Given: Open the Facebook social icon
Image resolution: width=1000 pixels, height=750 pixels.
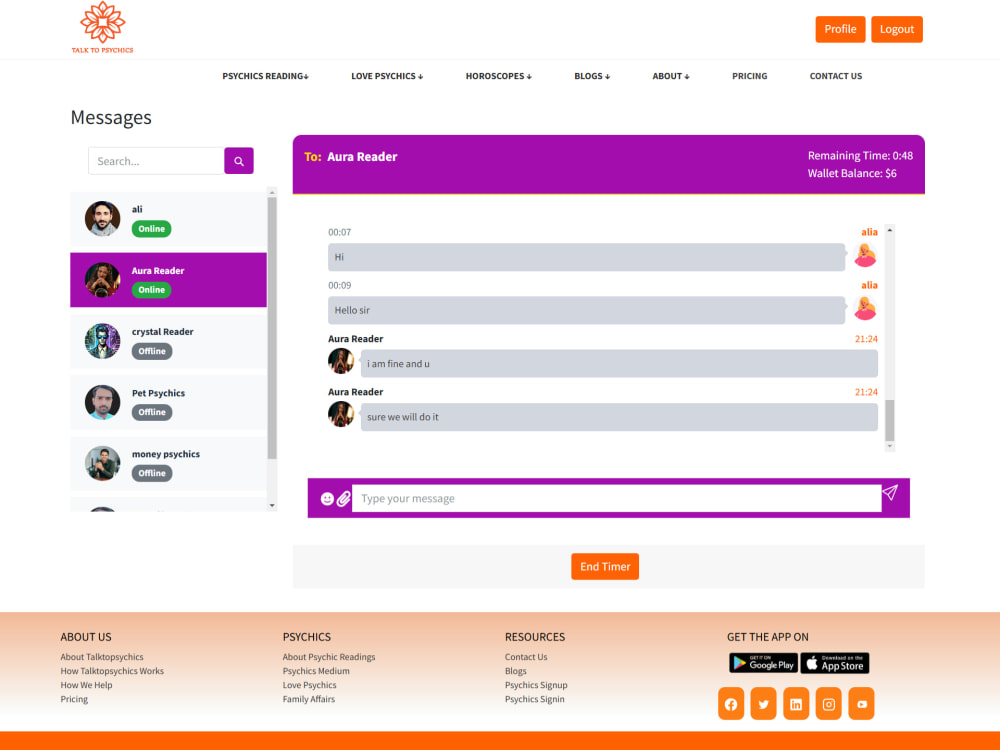Looking at the screenshot, I should 731,703.
